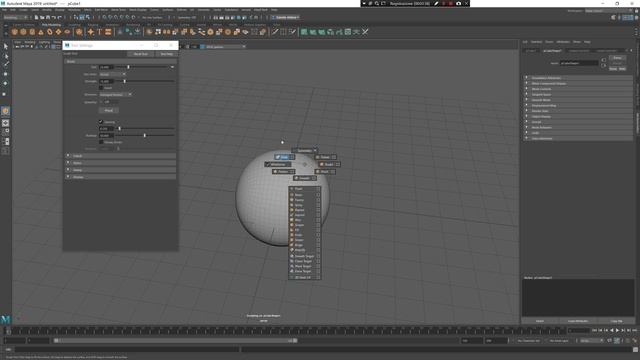Activate the Move tool in toolbox

pos(6,74)
